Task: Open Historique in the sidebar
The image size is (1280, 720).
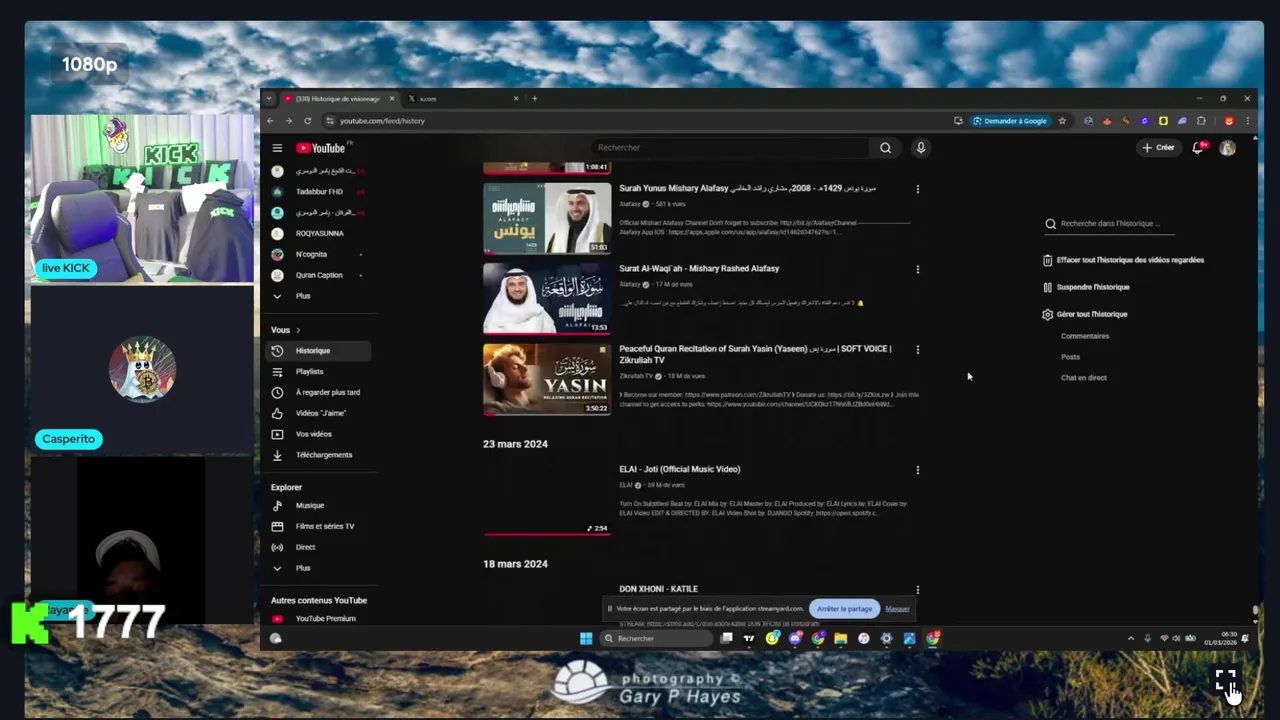Action: (x=318, y=351)
